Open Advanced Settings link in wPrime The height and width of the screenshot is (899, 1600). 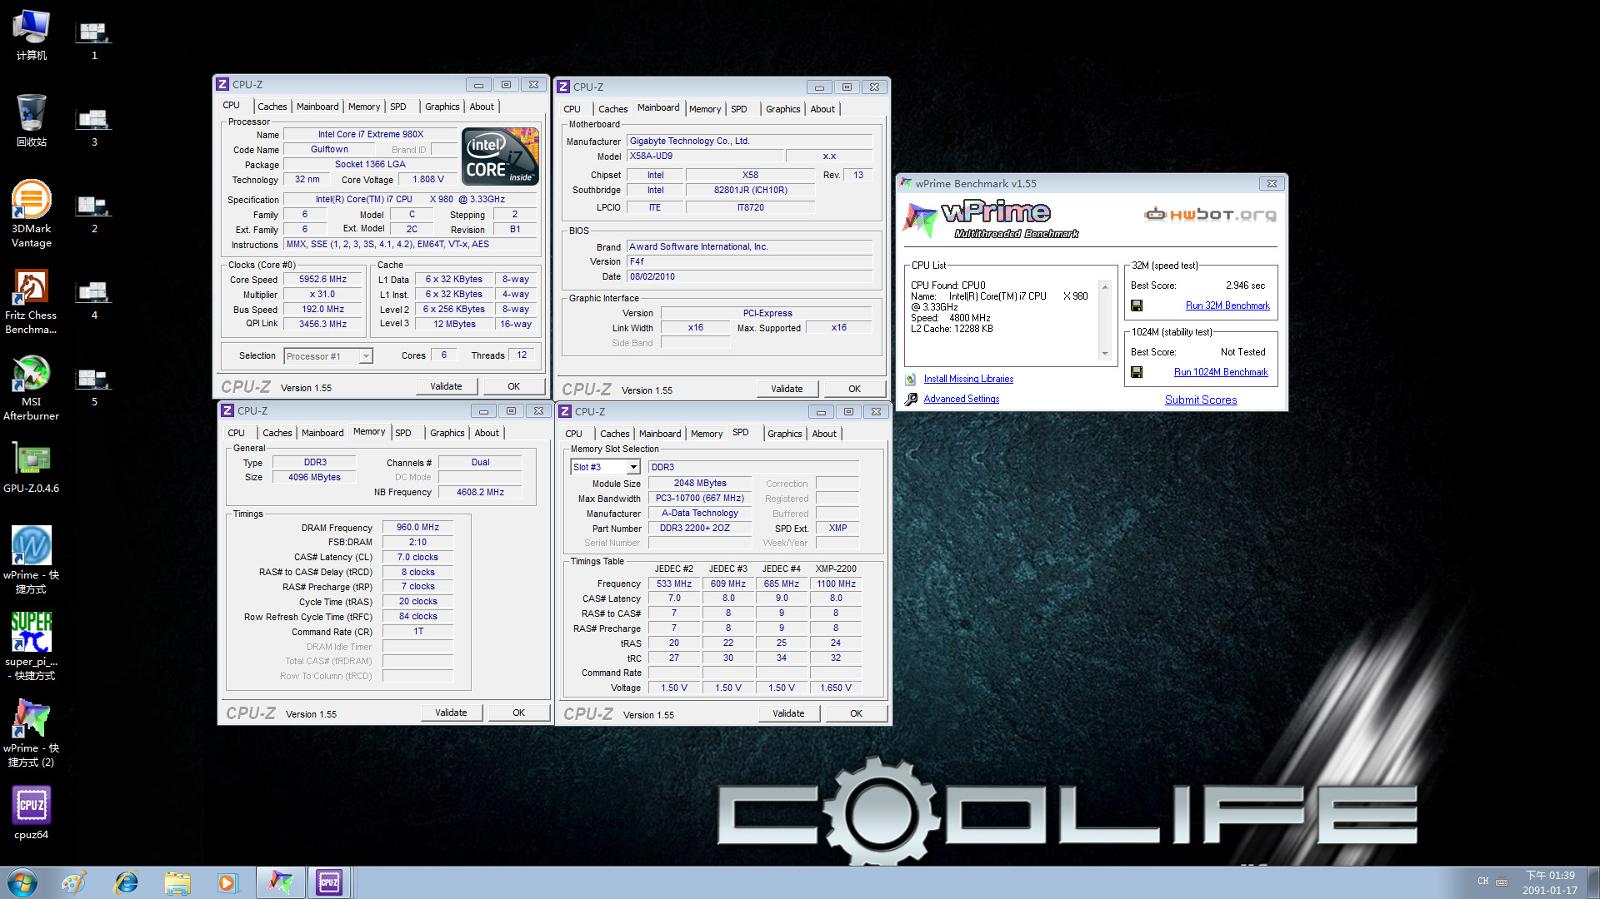961,399
